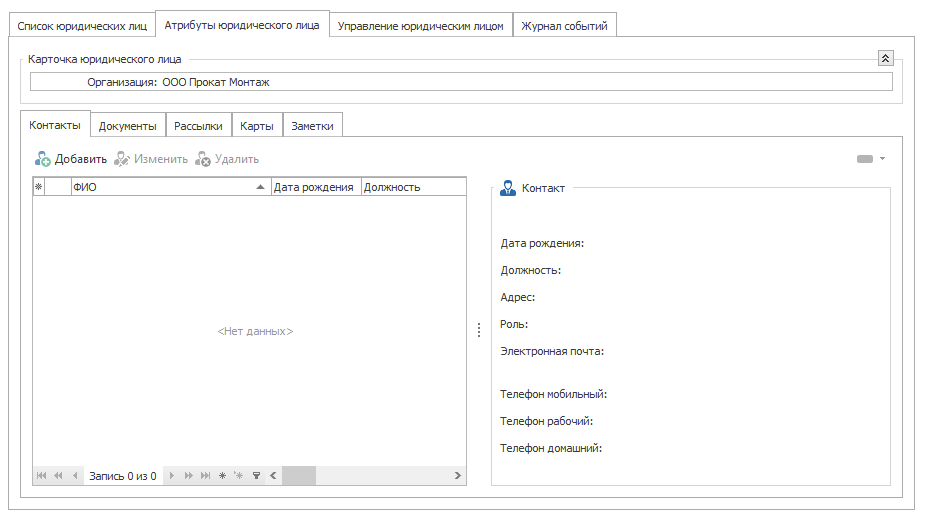This screenshot has height=520, width=925.
Task: Jump to last record in navigator
Action: coord(205,476)
